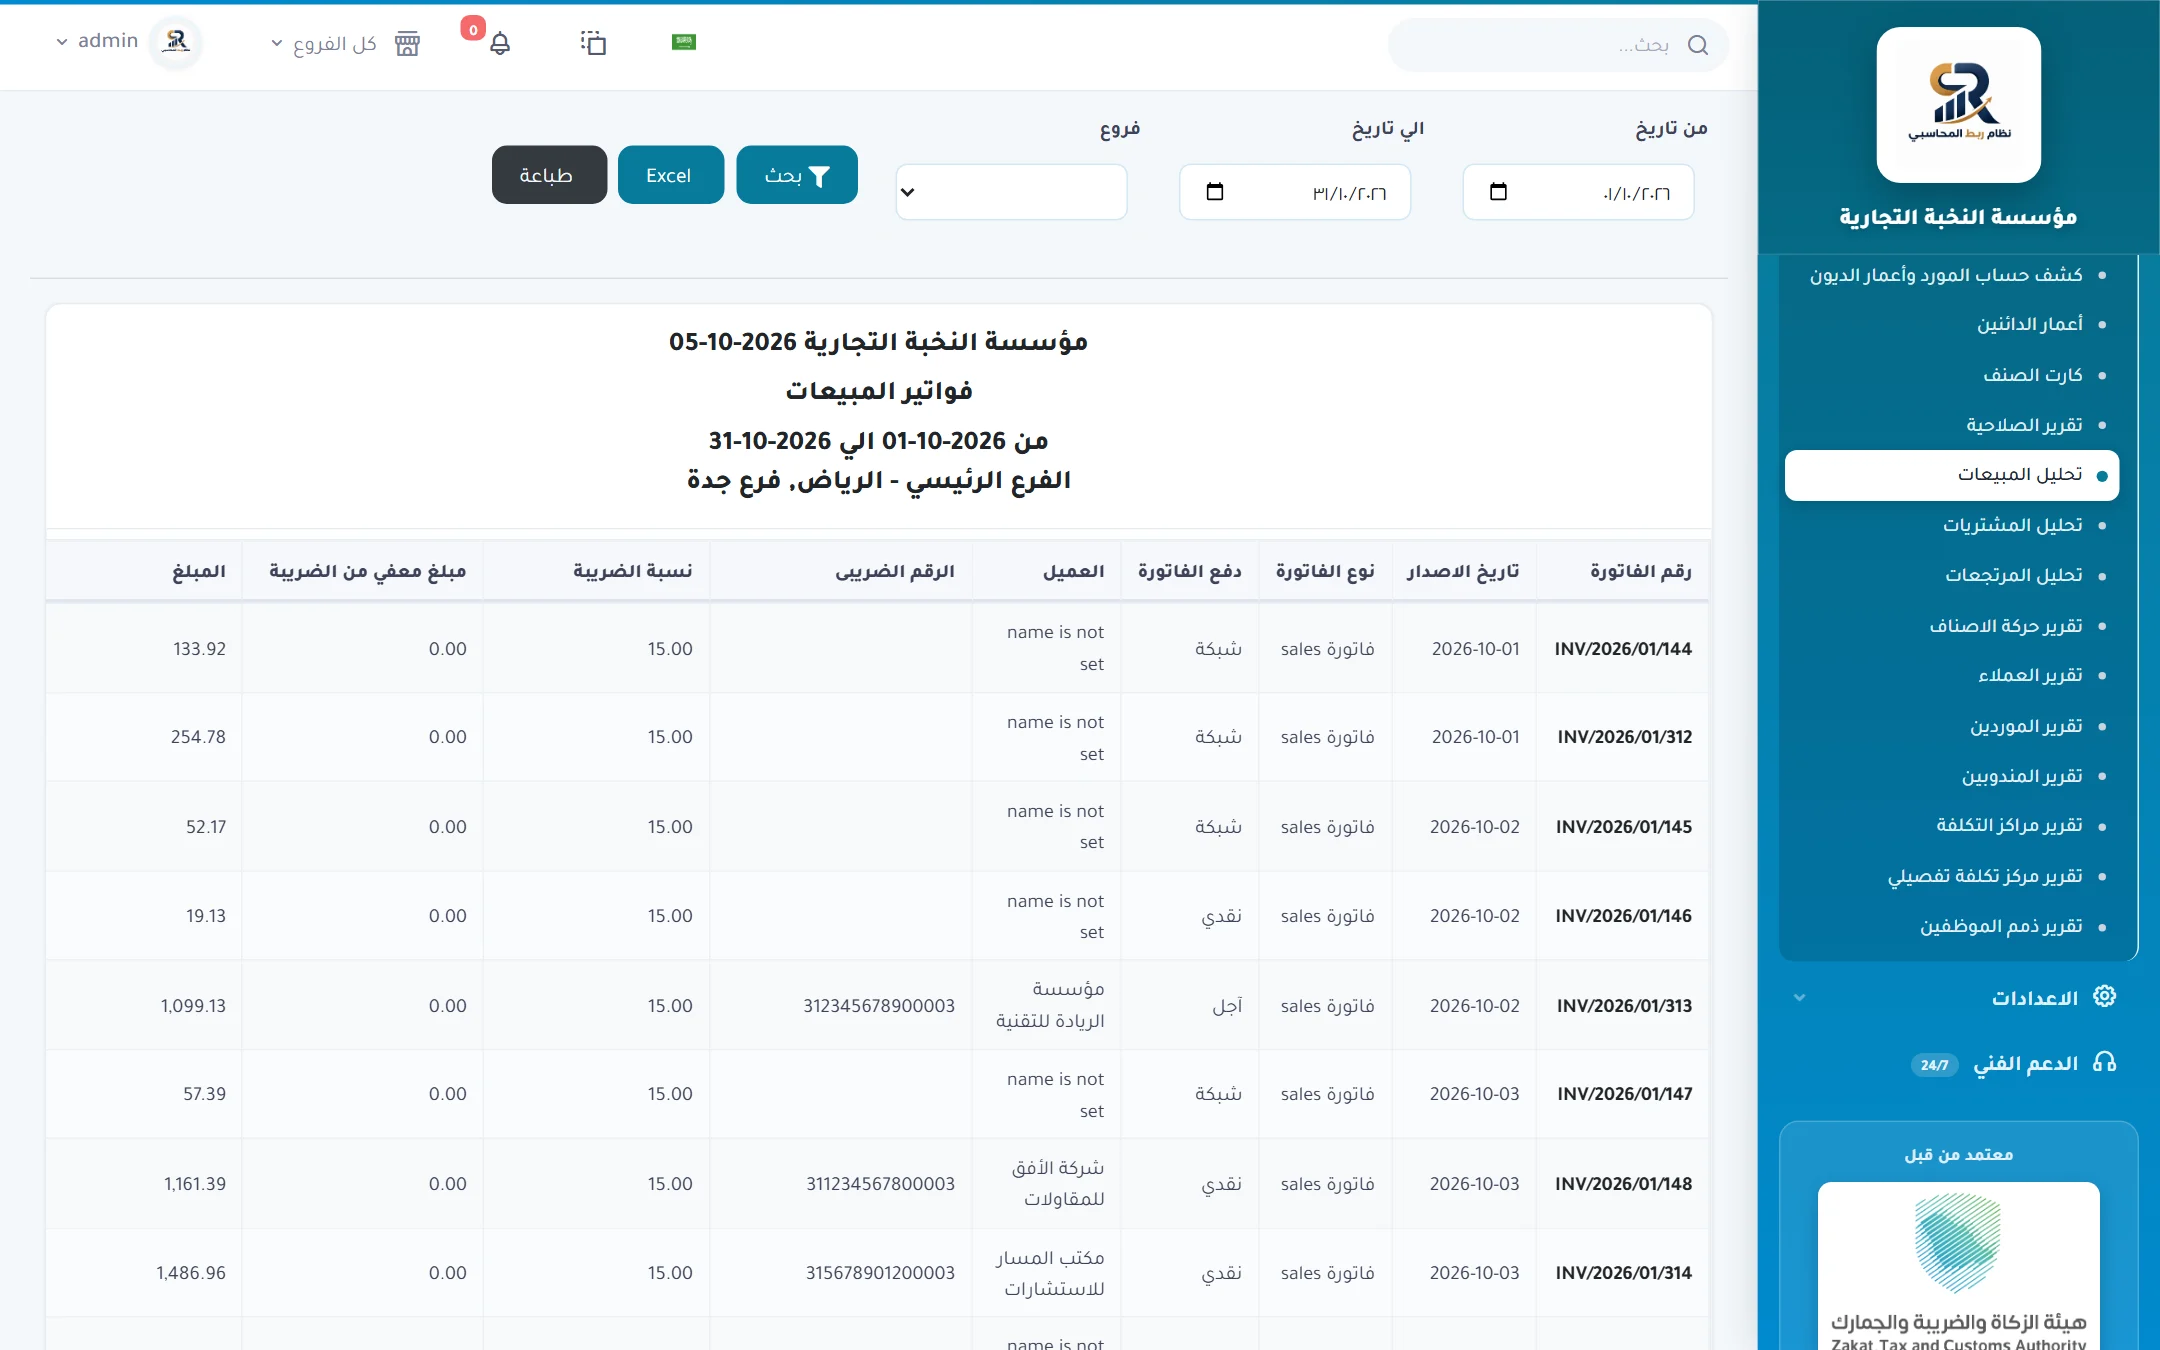
Task: Click customer مكتب المسار للاستشارات
Action: point(1050,1273)
